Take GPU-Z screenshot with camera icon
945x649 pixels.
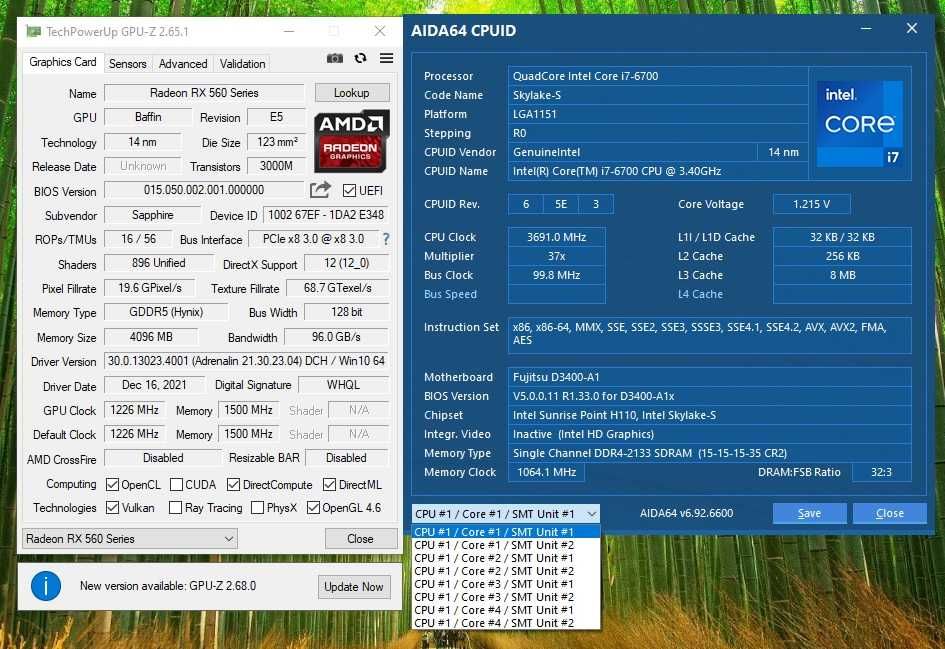tap(334, 58)
